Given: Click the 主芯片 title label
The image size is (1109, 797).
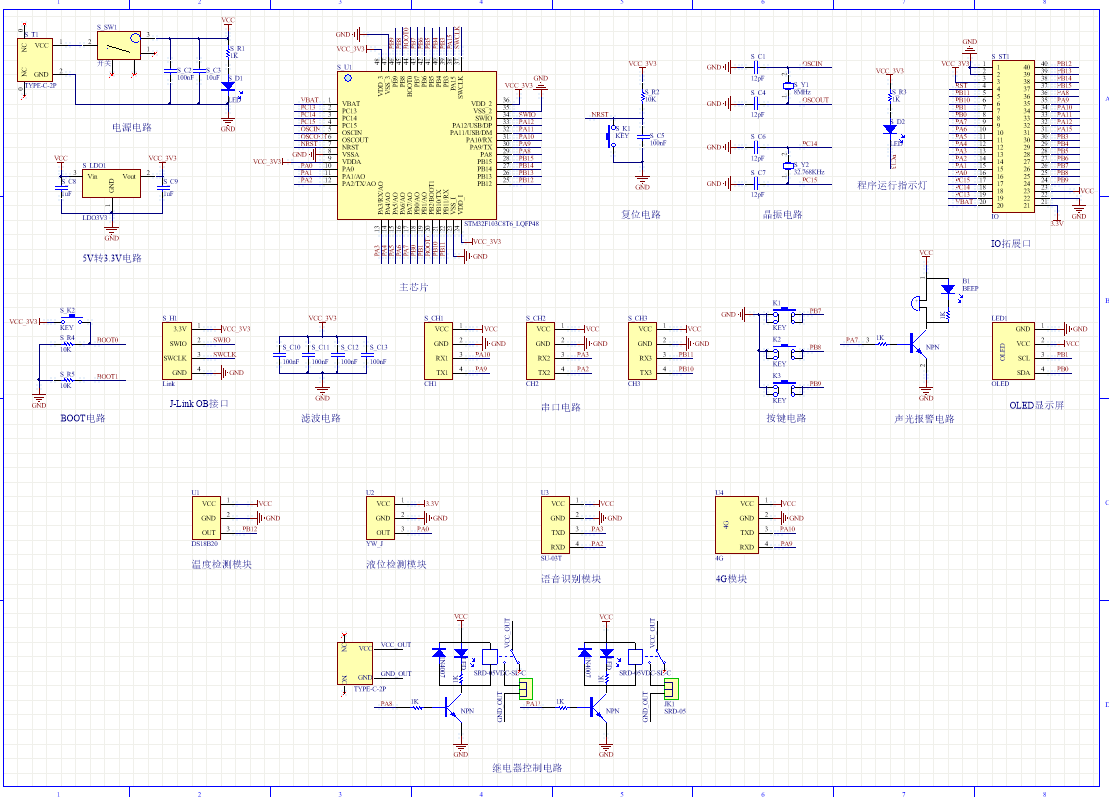Looking at the screenshot, I should click(414, 287).
